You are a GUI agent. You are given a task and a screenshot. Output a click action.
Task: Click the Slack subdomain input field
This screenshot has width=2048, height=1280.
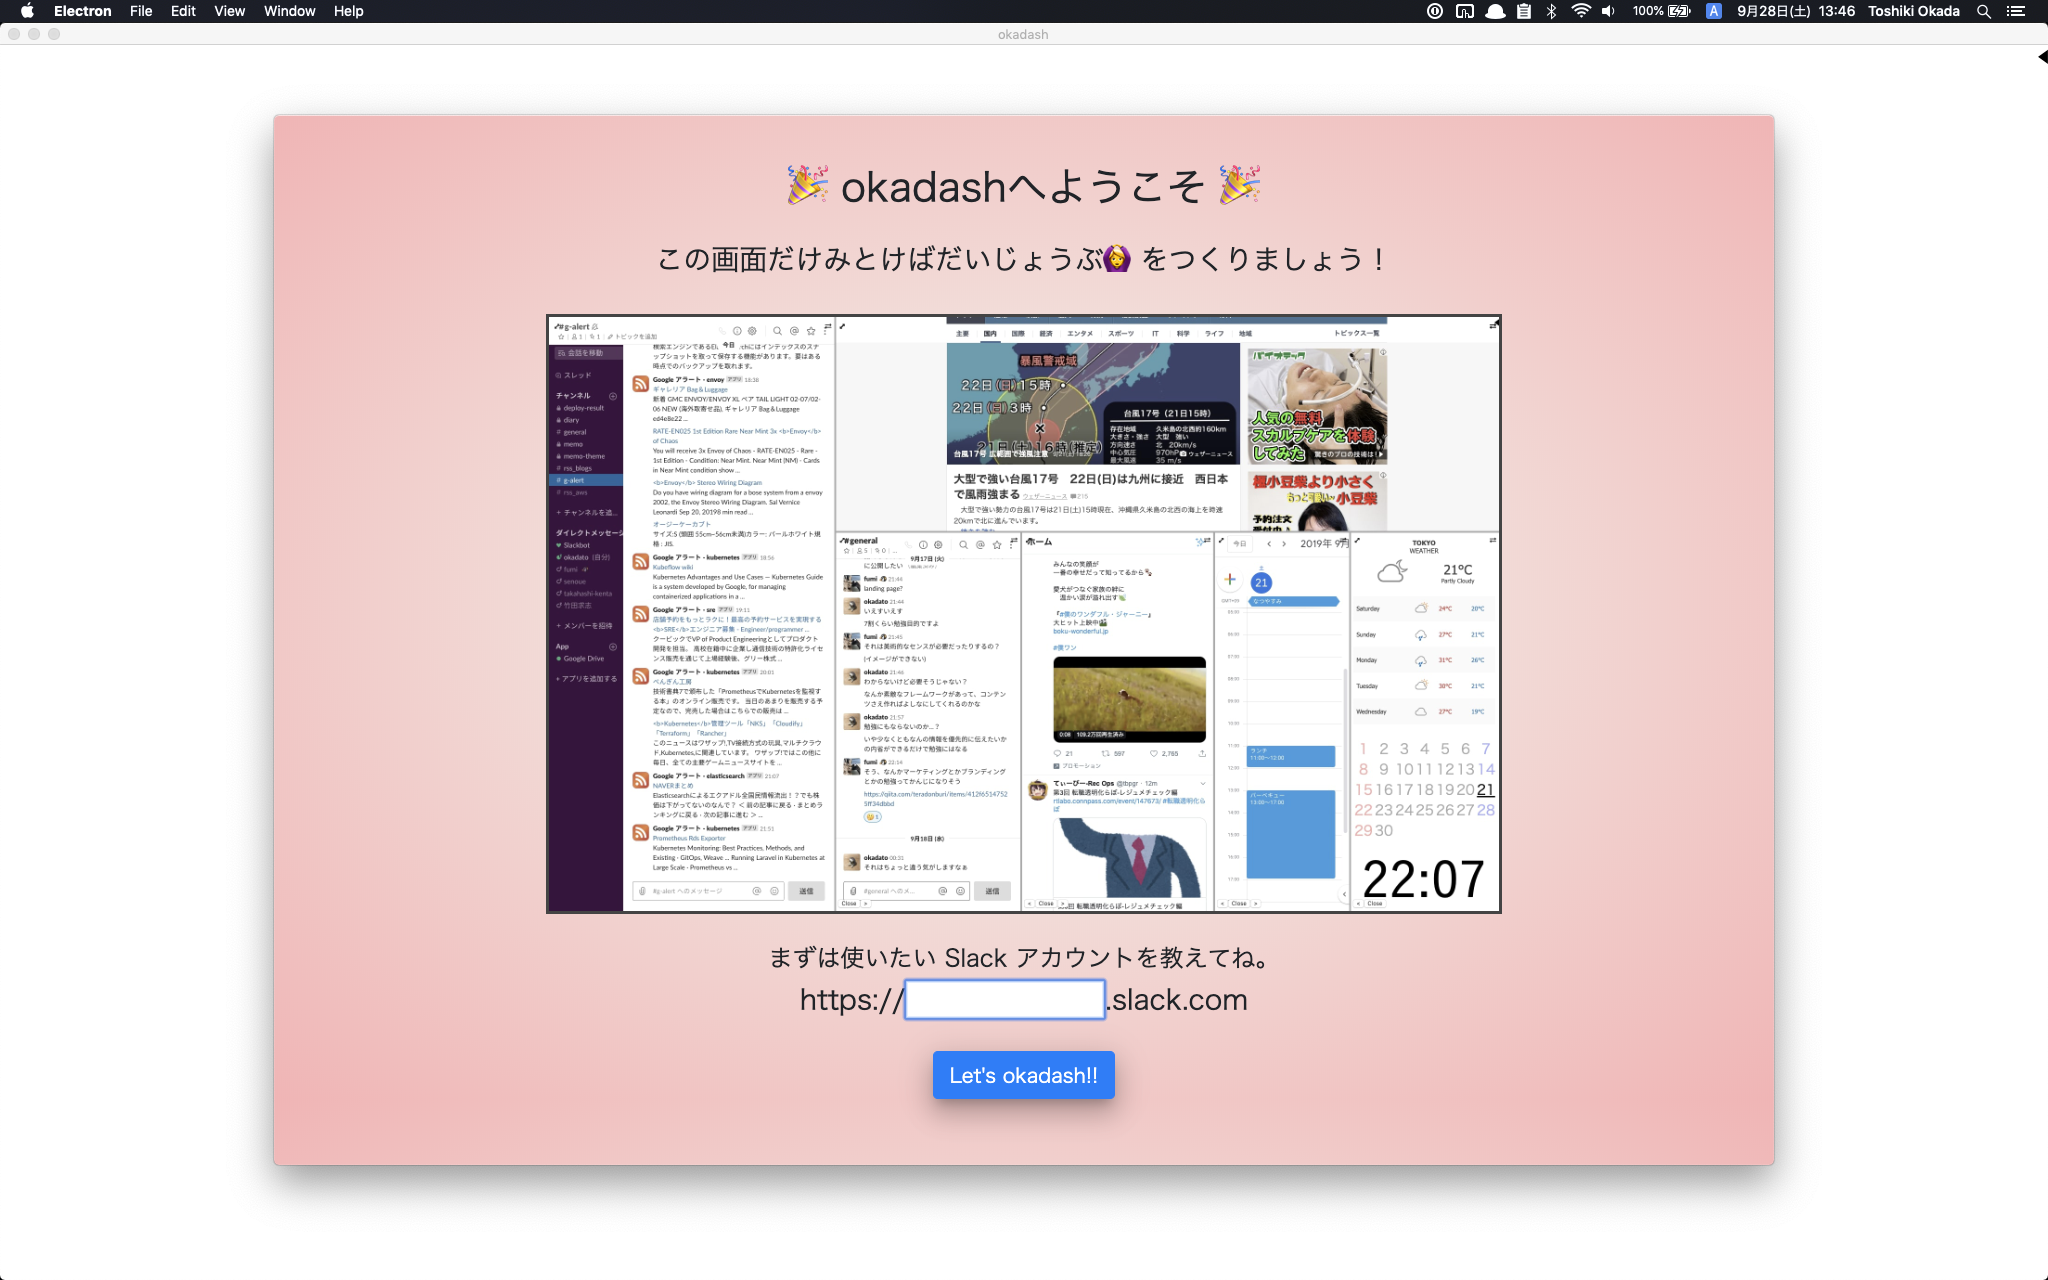1004,999
